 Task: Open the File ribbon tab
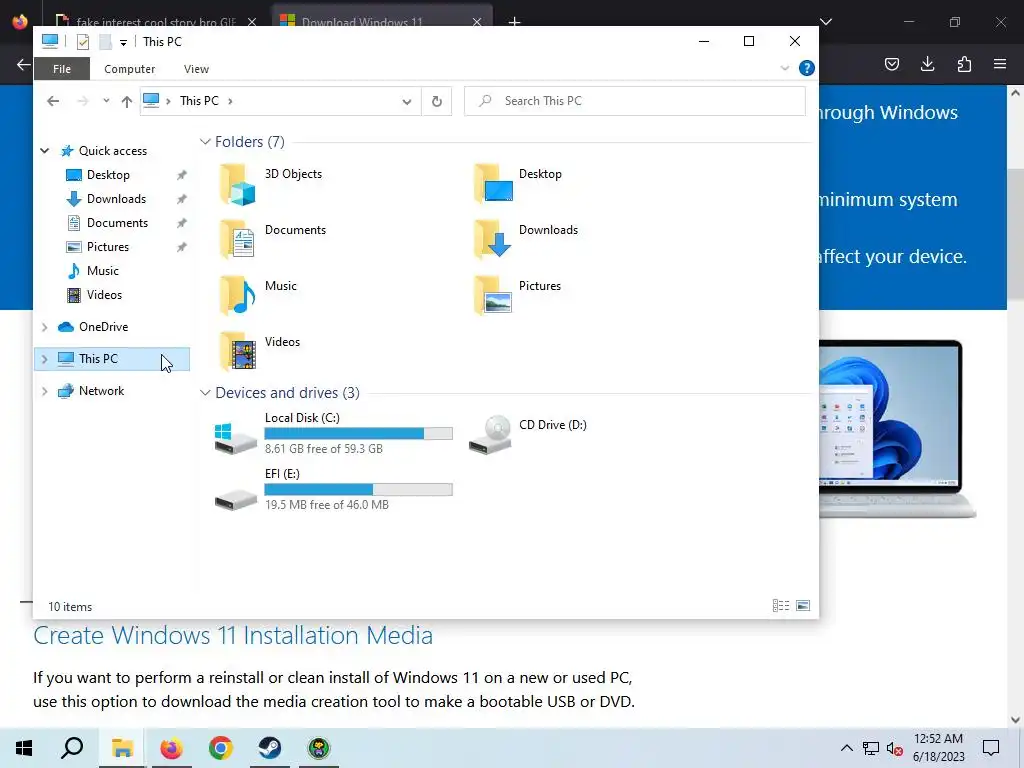pyautogui.click(x=62, y=69)
